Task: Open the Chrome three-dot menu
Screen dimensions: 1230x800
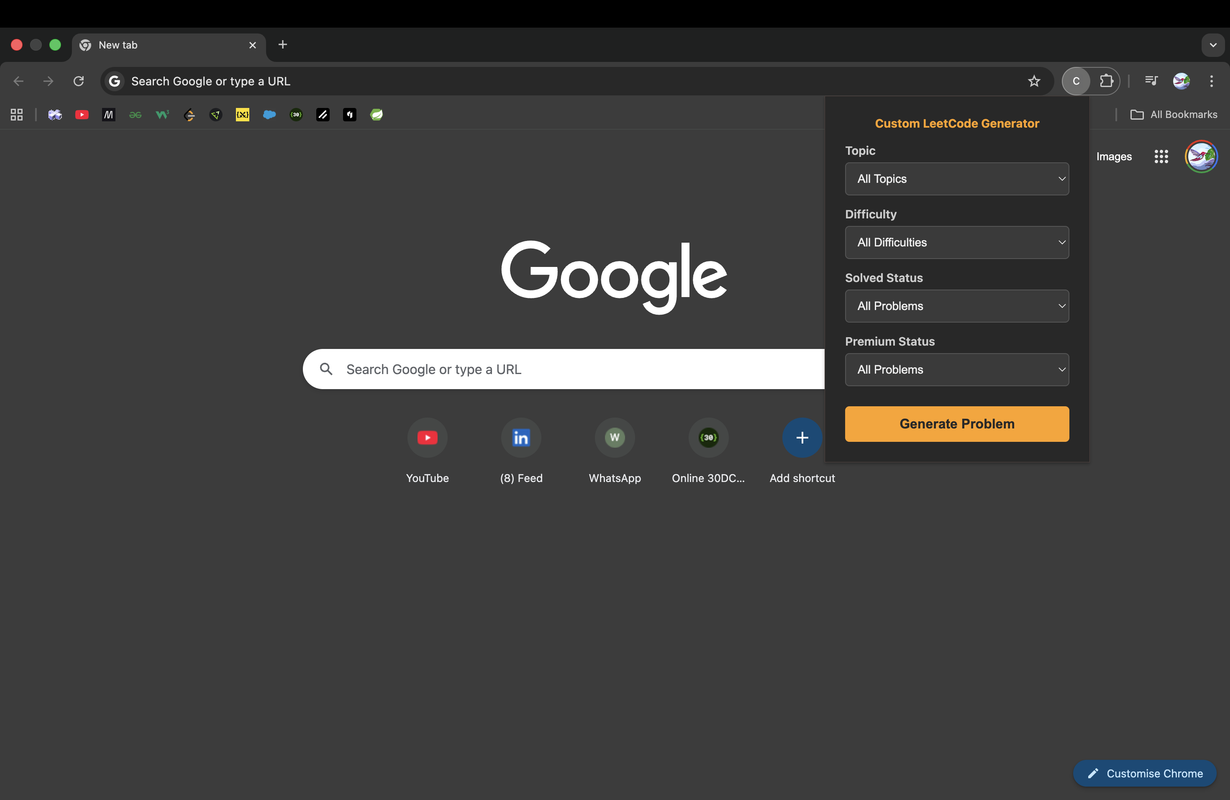Action: click(x=1212, y=81)
